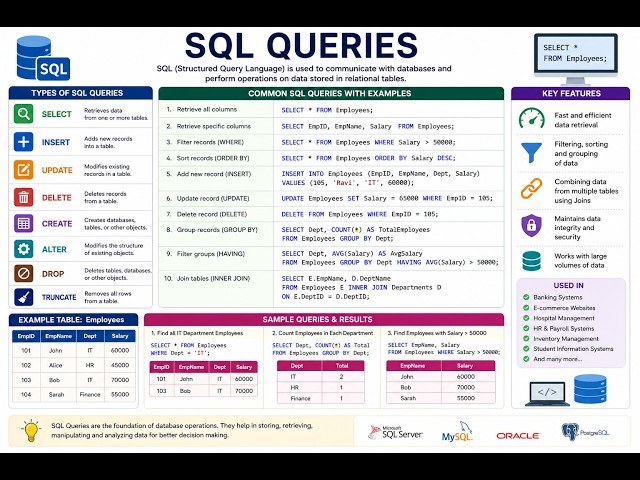
Task: Click the Sort records (ORDER BY) label
Action: point(213,158)
